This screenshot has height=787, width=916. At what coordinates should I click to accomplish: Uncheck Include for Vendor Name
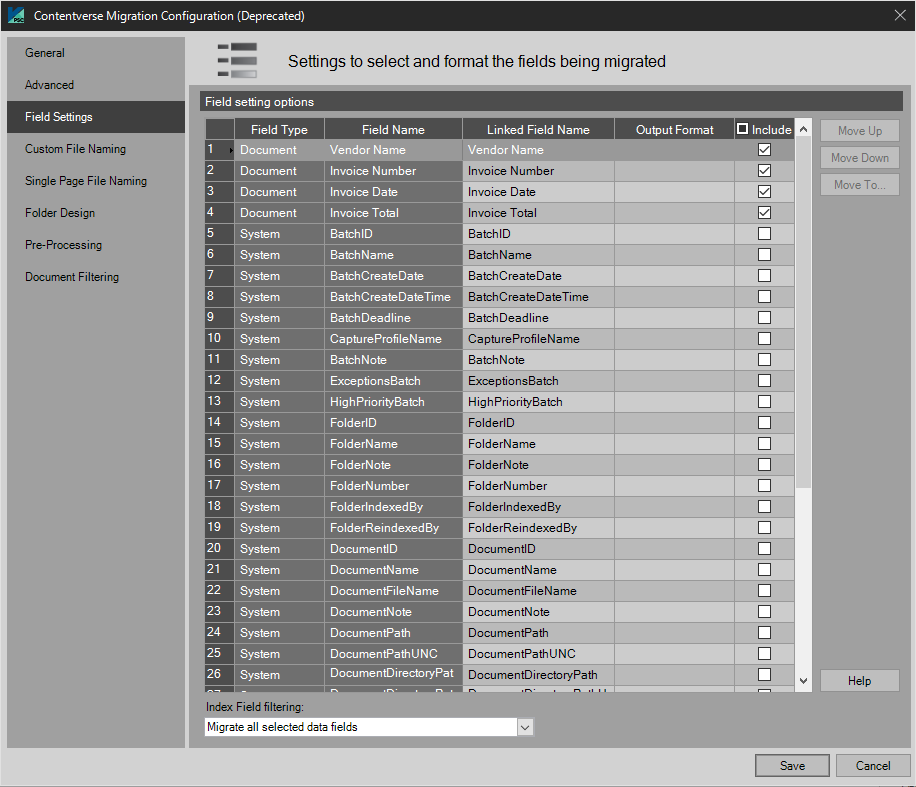pyautogui.click(x=764, y=150)
